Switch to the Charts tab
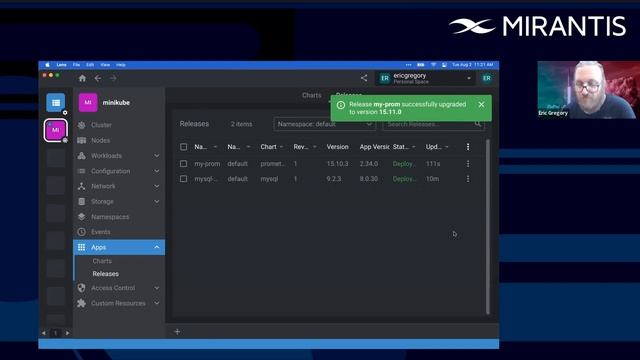Image resolution: width=640 pixels, height=360 pixels. click(x=311, y=95)
